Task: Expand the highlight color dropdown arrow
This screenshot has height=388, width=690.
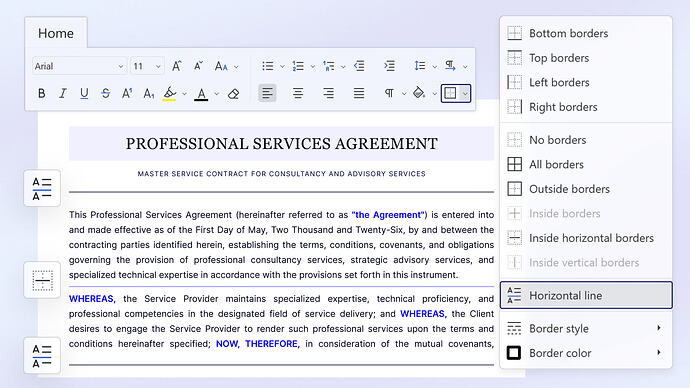Action: tap(184, 94)
